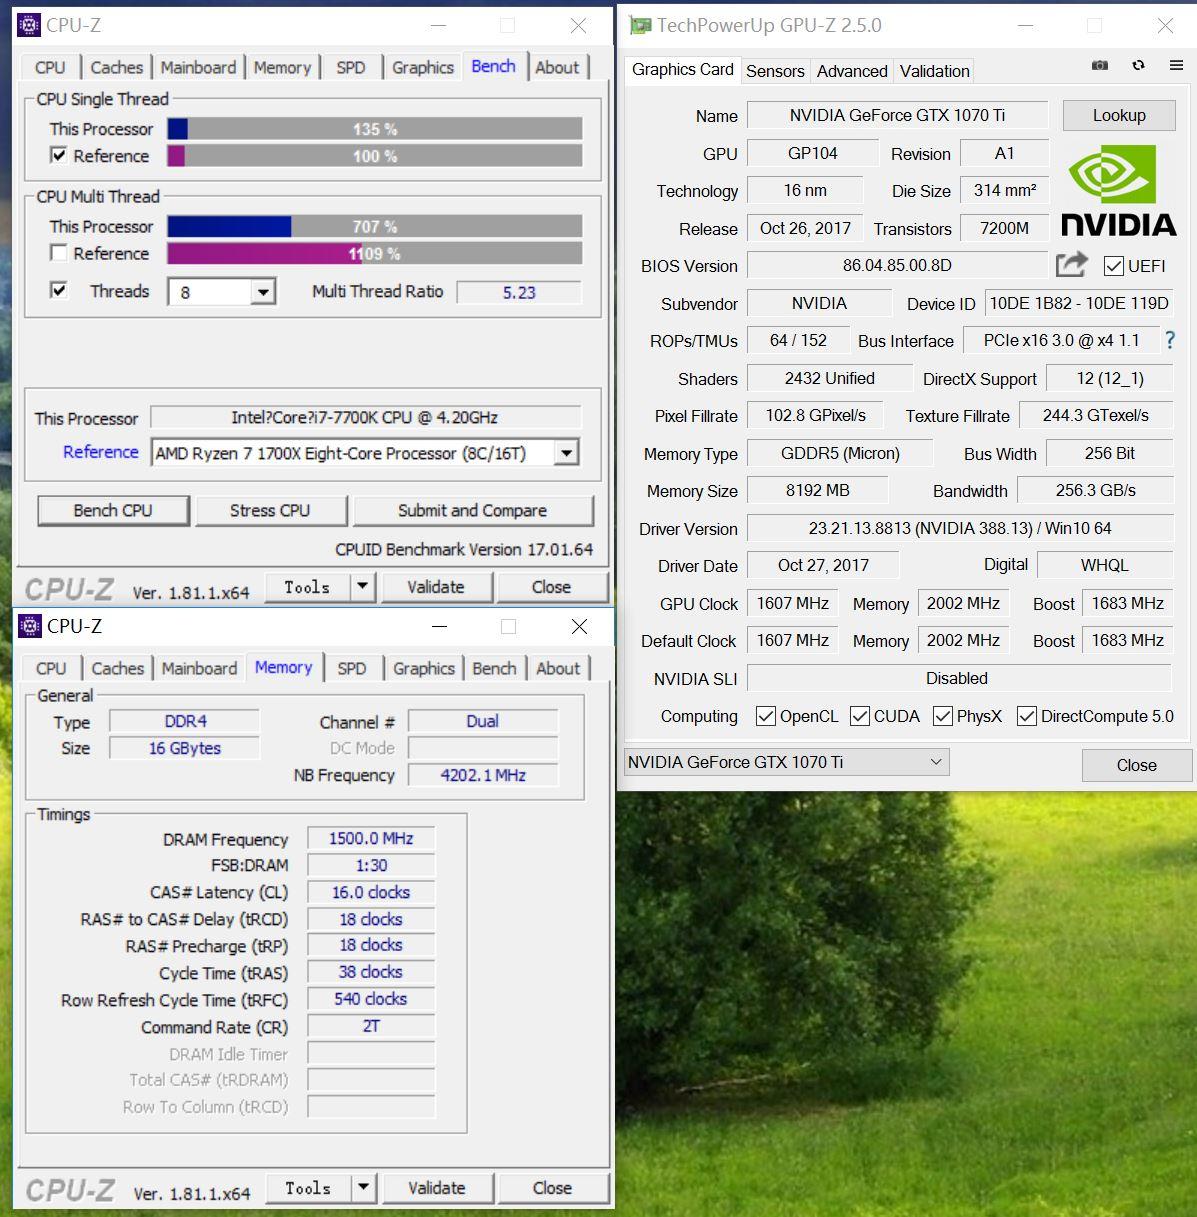Click Submit and Compare button
This screenshot has height=1217, width=1197.
coord(473,510)
